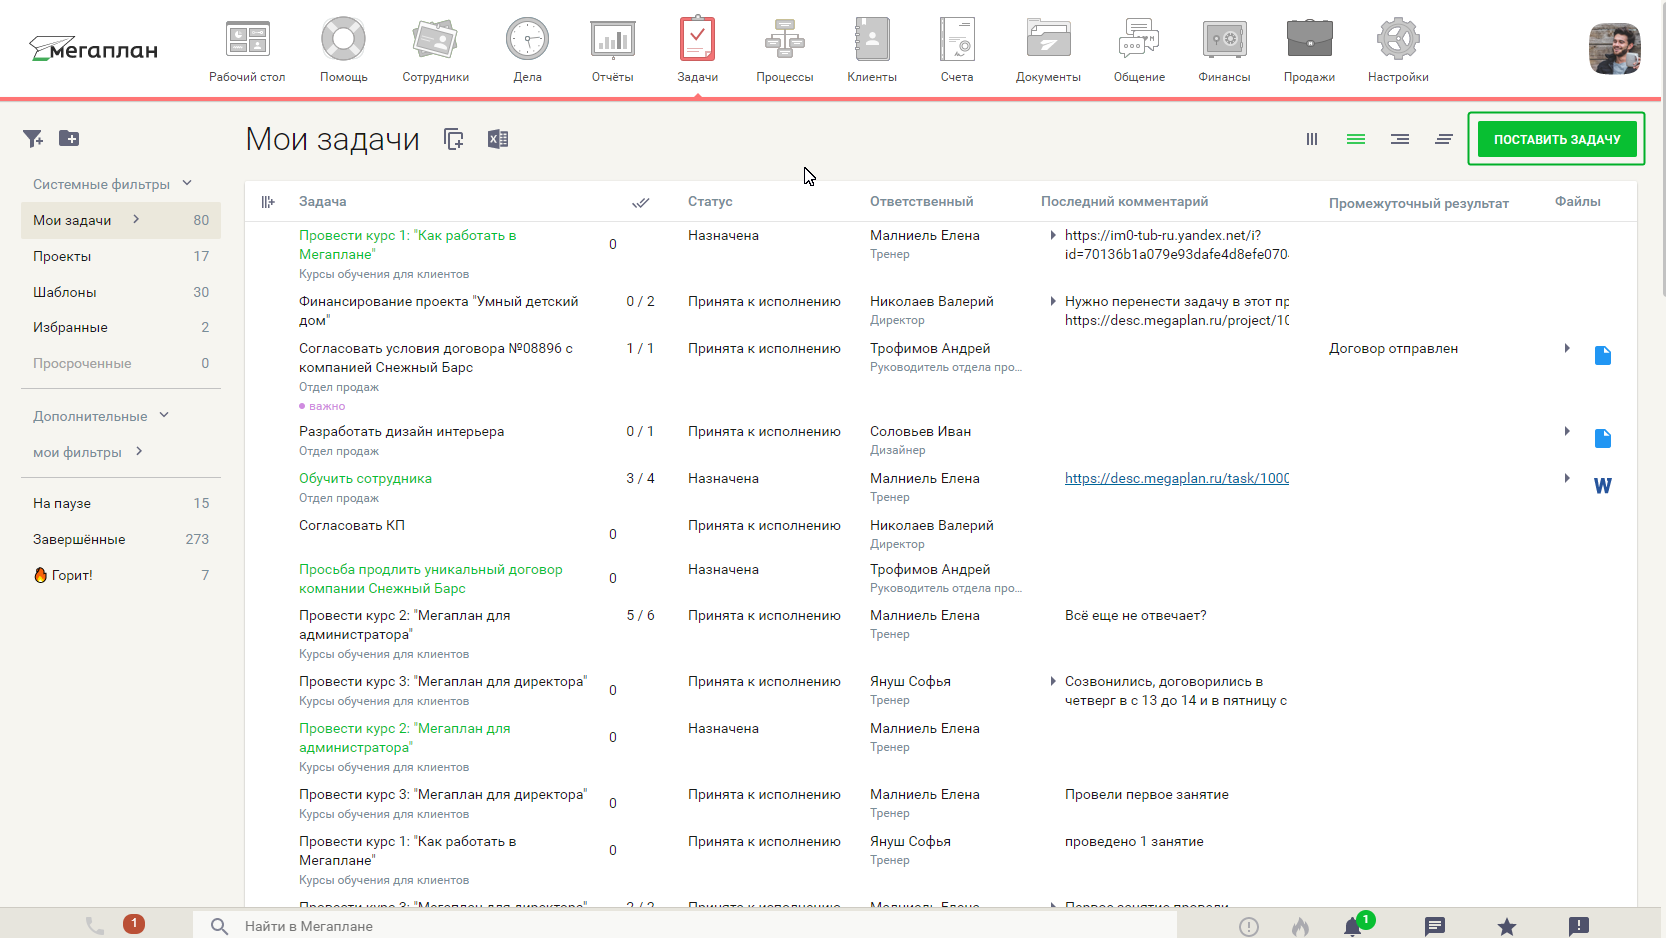Open the chat messages icon in bottom bar
The height and width of the screenshot is (938, 1666).
pos(1435,926)
